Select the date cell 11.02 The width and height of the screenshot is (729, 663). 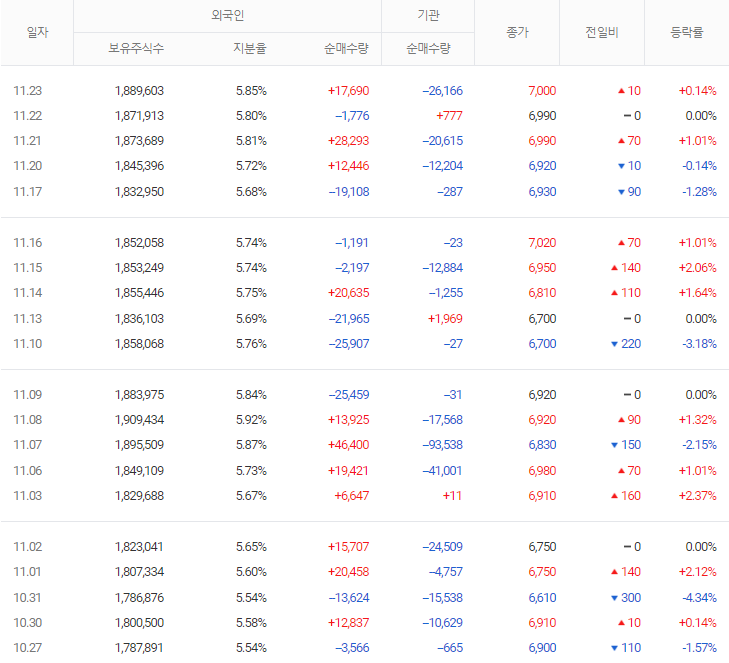click(28, 547)
